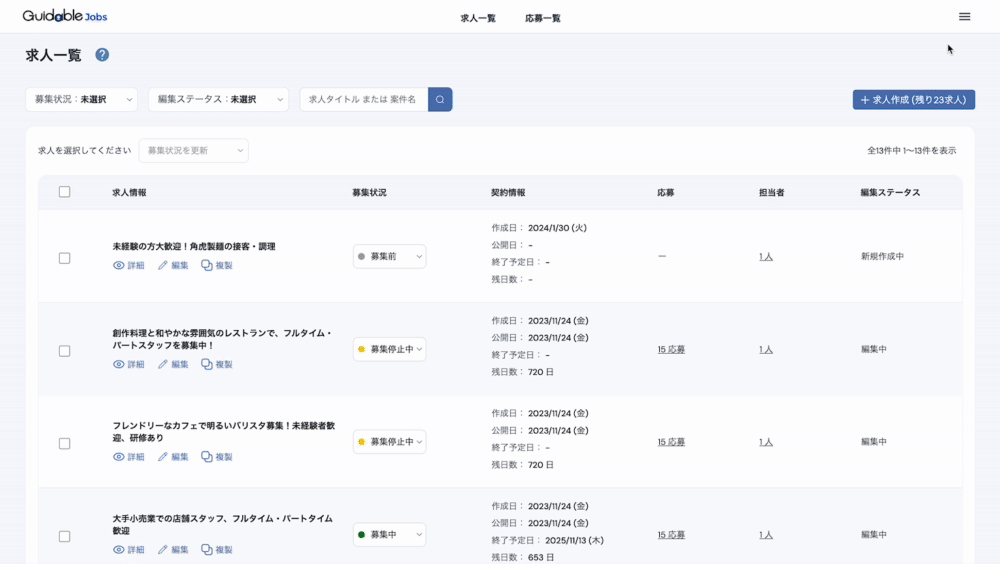This screenshot has width=1000, height=564.
Task: Click pencil 編集 icon for 未経験の方大歓迎 job
Action: click(x=163, y=266)
